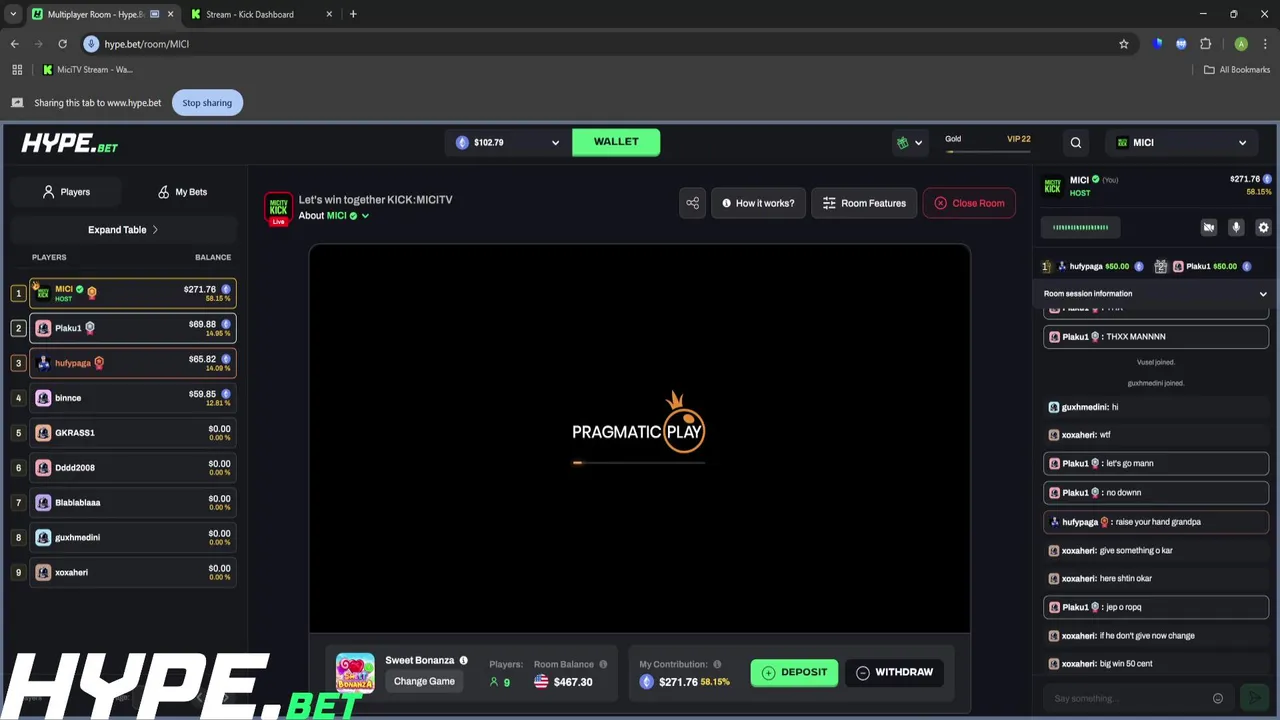Screen dimensions: 1280x720
Task: Click the players count icon under Players
Action: tap(493, 682)
